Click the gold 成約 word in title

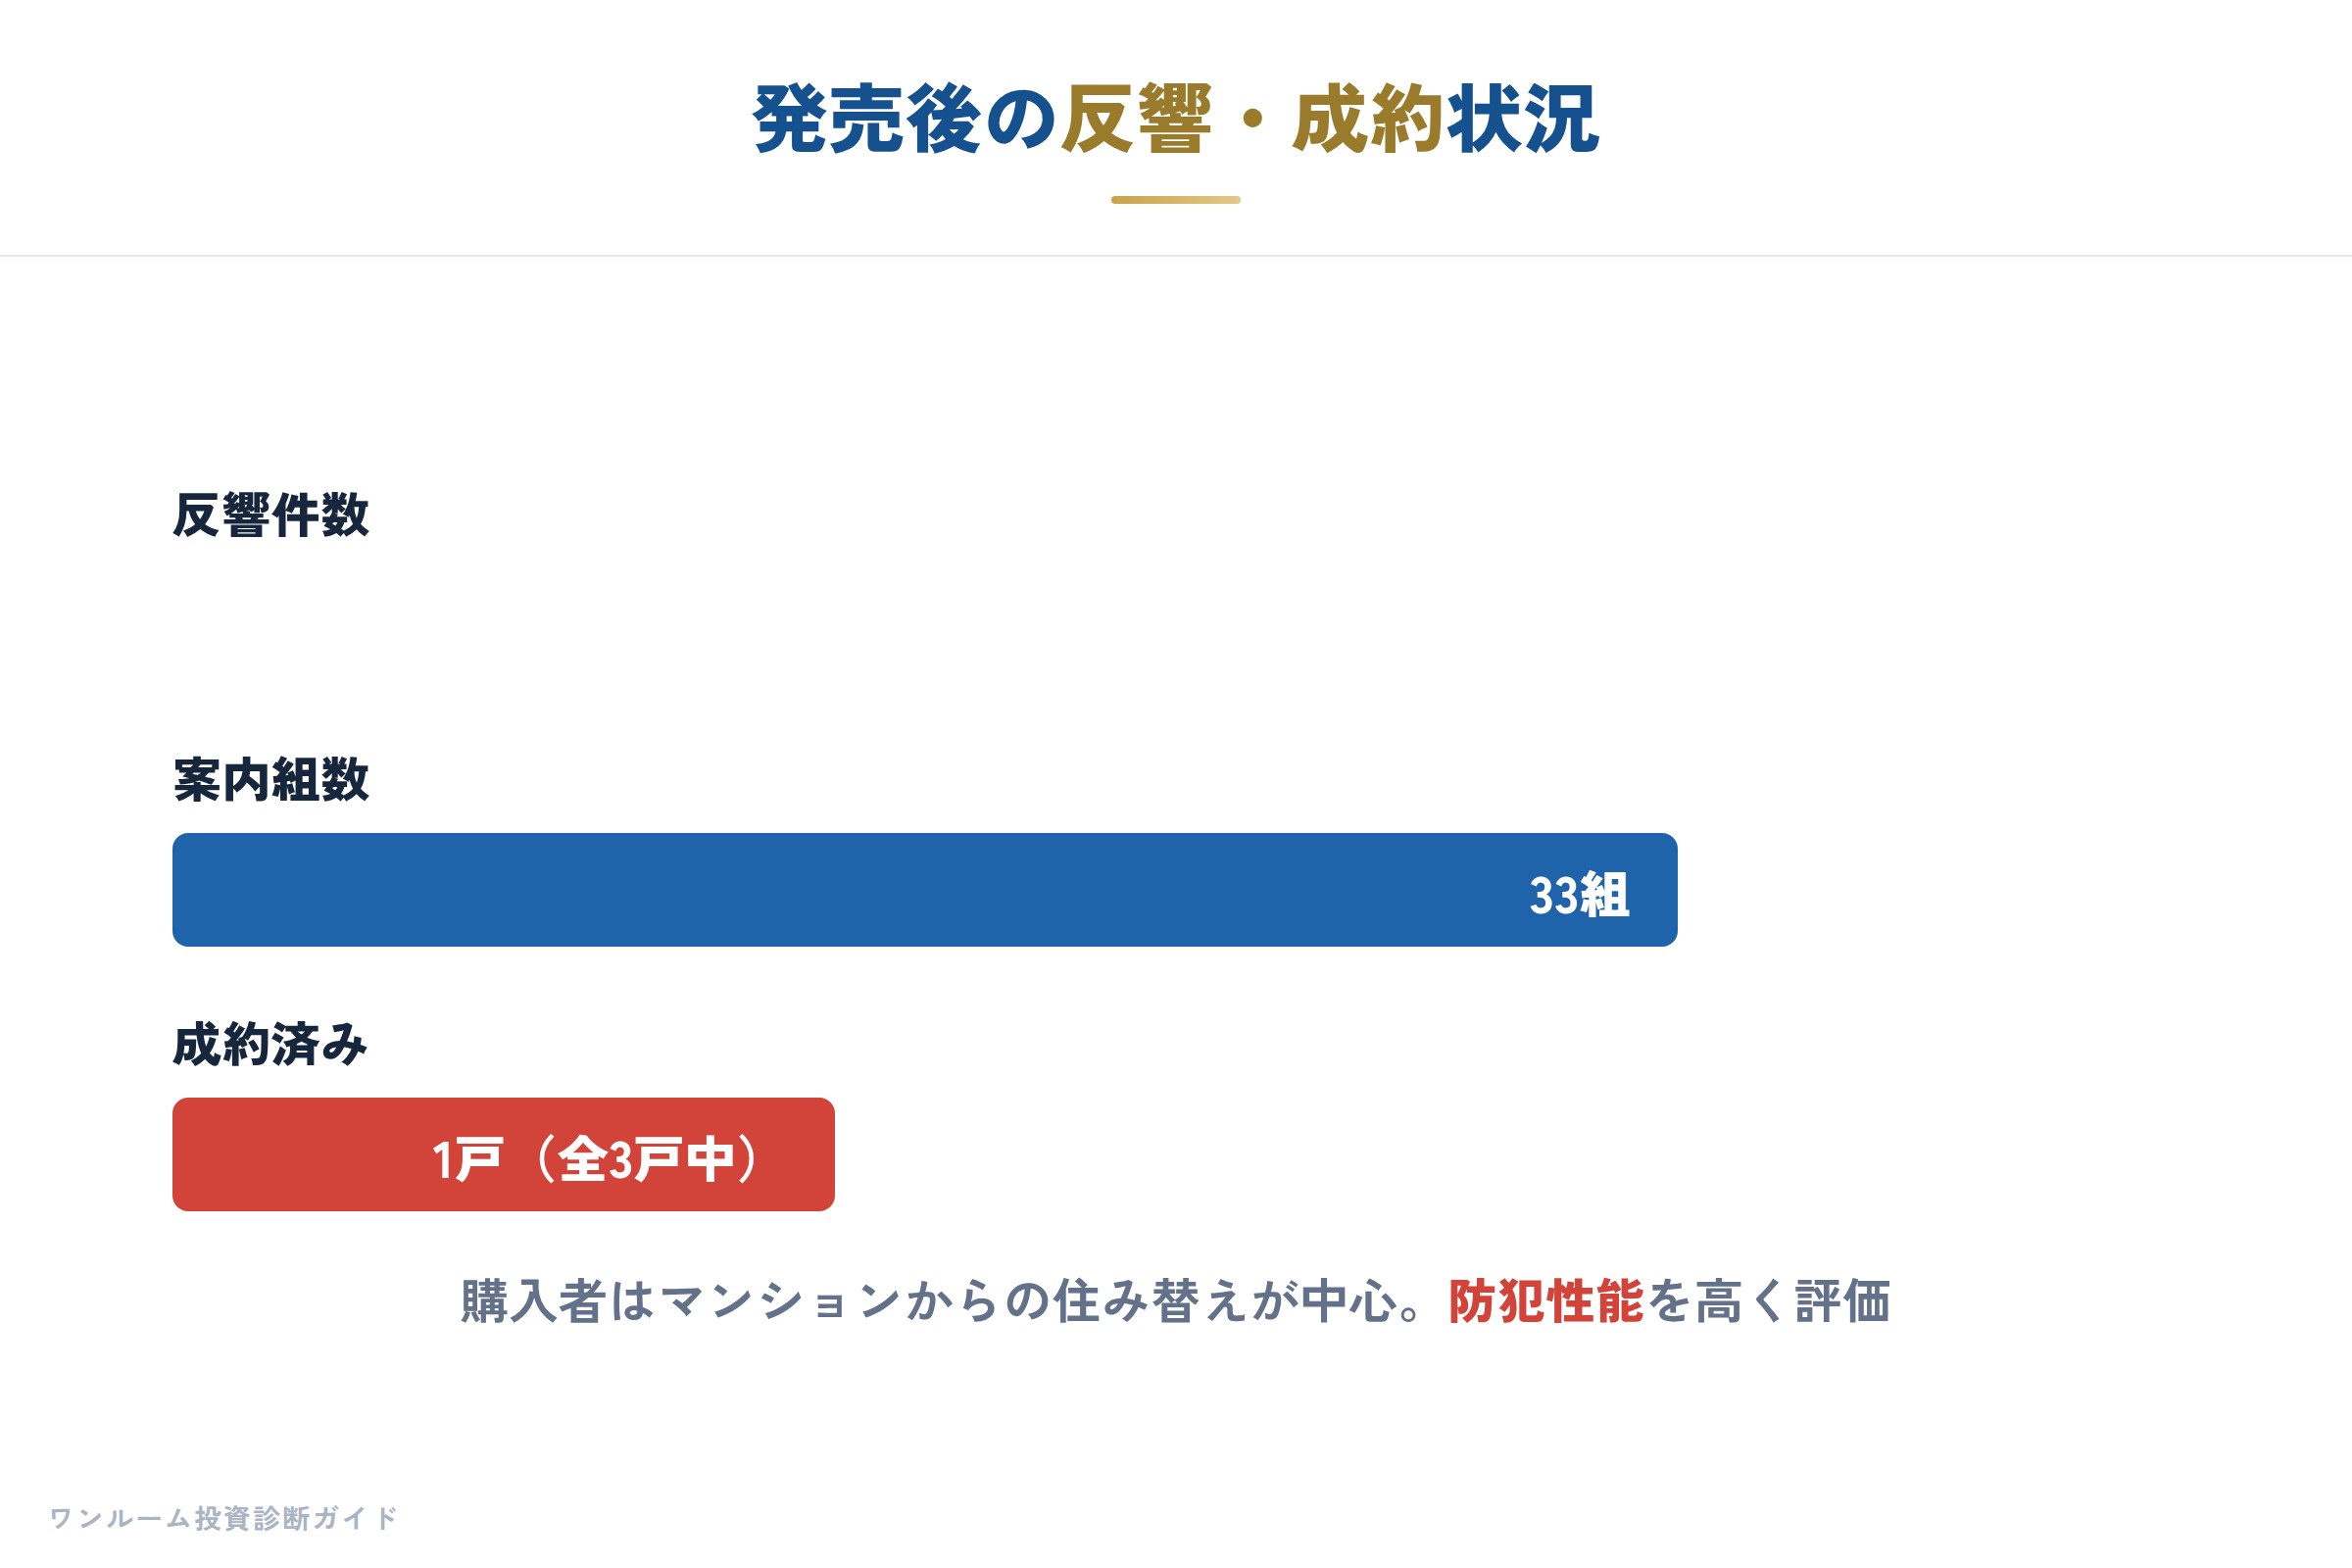point(1369,120)
